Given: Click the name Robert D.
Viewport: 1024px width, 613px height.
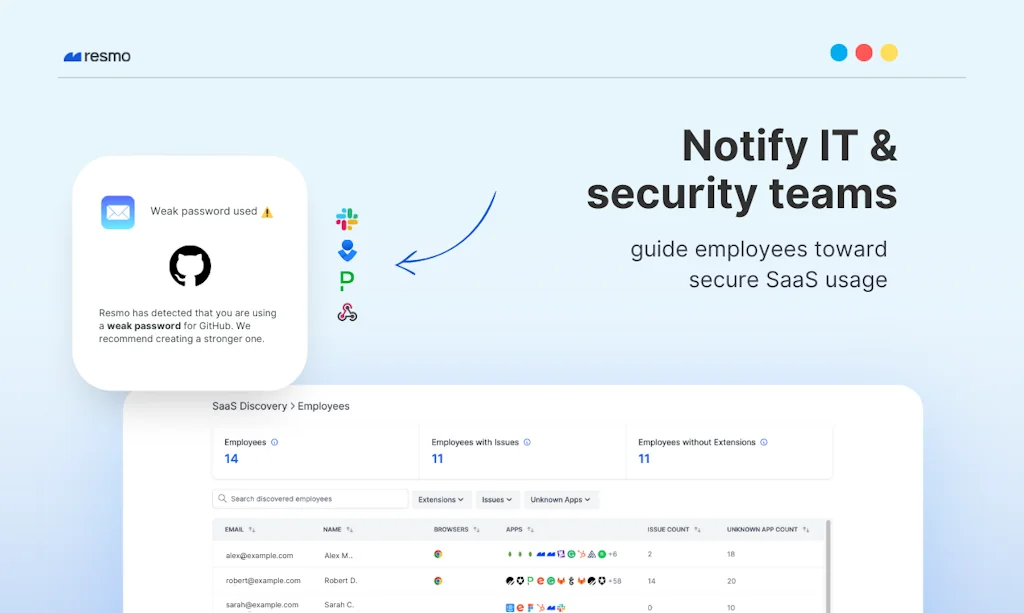Looking at the screenshot, I should tap(341, 580).
